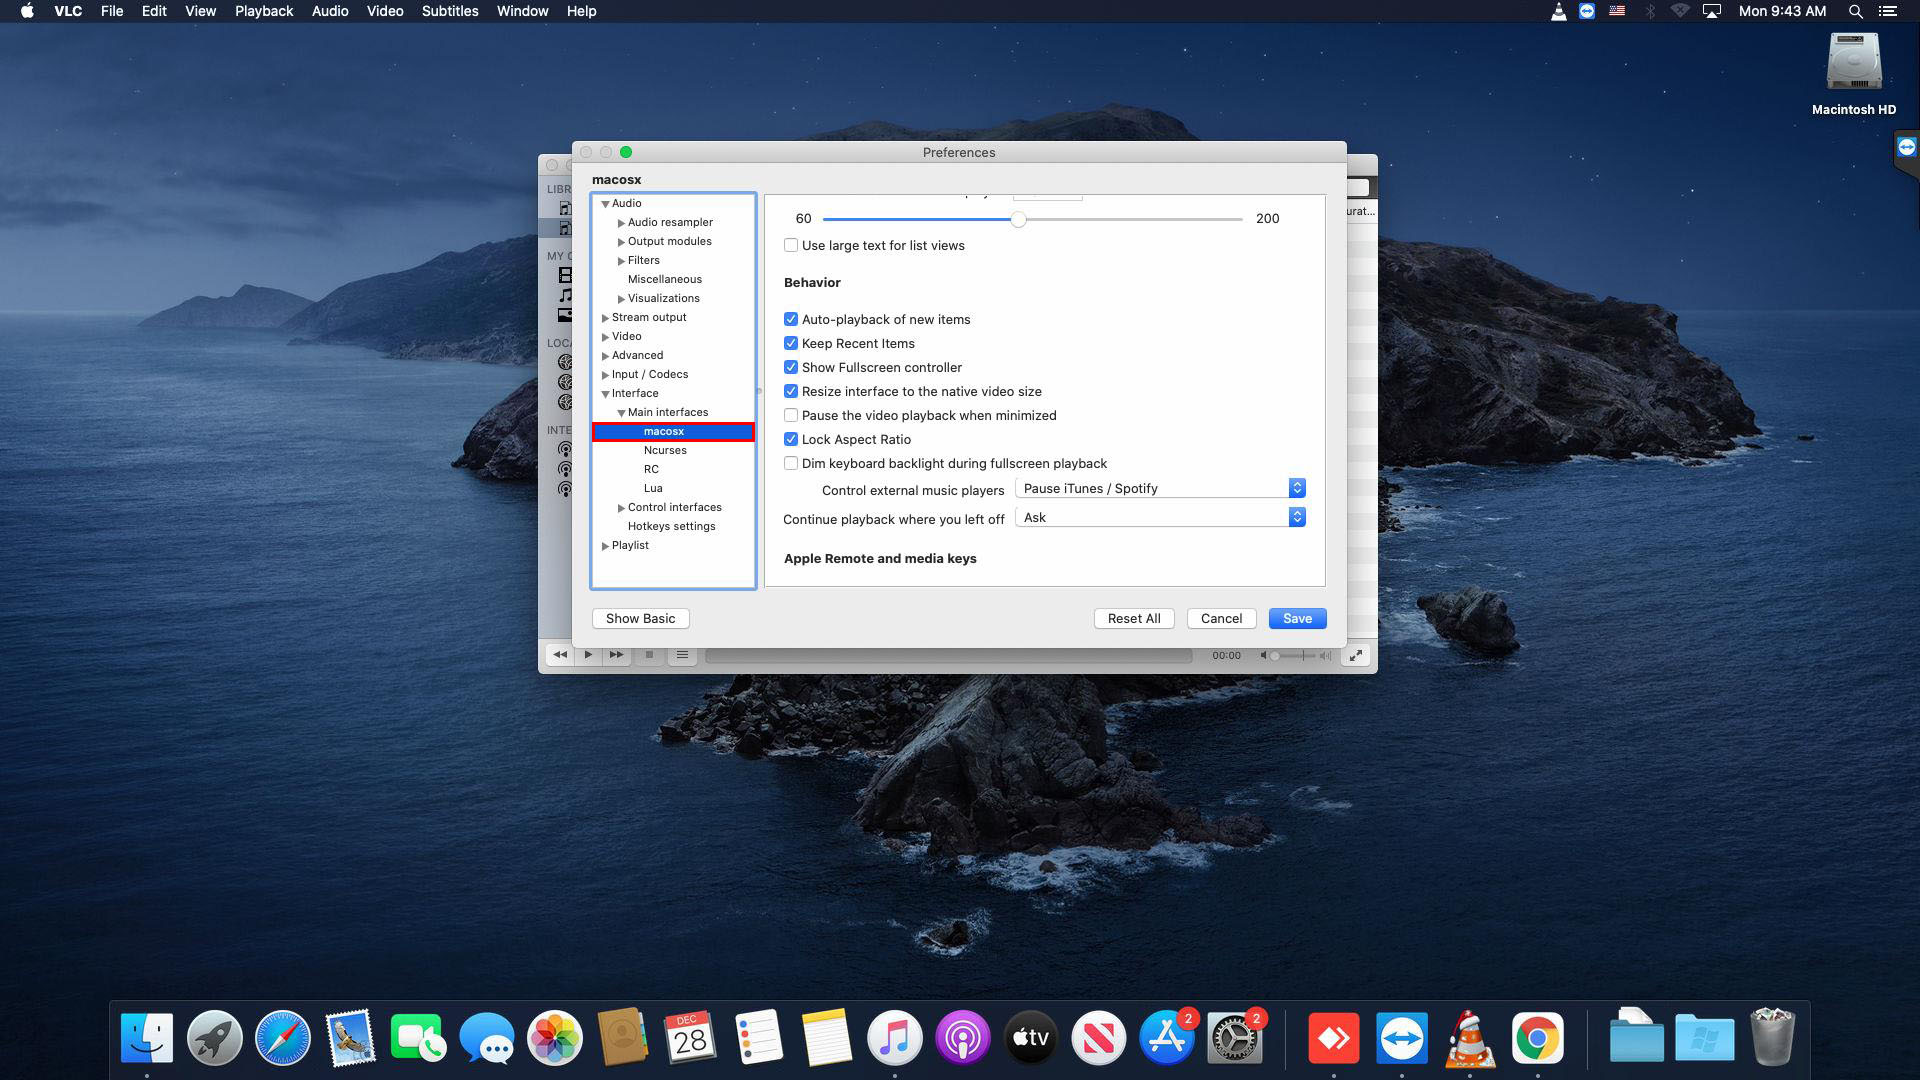Image resolution: width=1920 pixels, height=1080 pixels.
Task: Open Podcasts app in the Dock
Action: [x=963, y=1039]
